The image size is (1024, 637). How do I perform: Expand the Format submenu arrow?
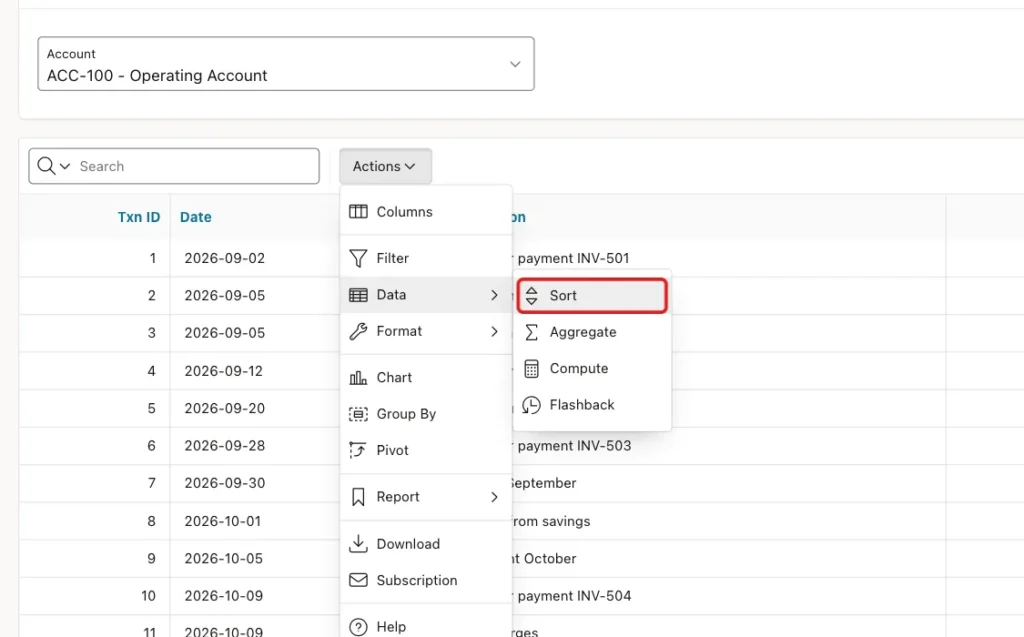point(494,331)
